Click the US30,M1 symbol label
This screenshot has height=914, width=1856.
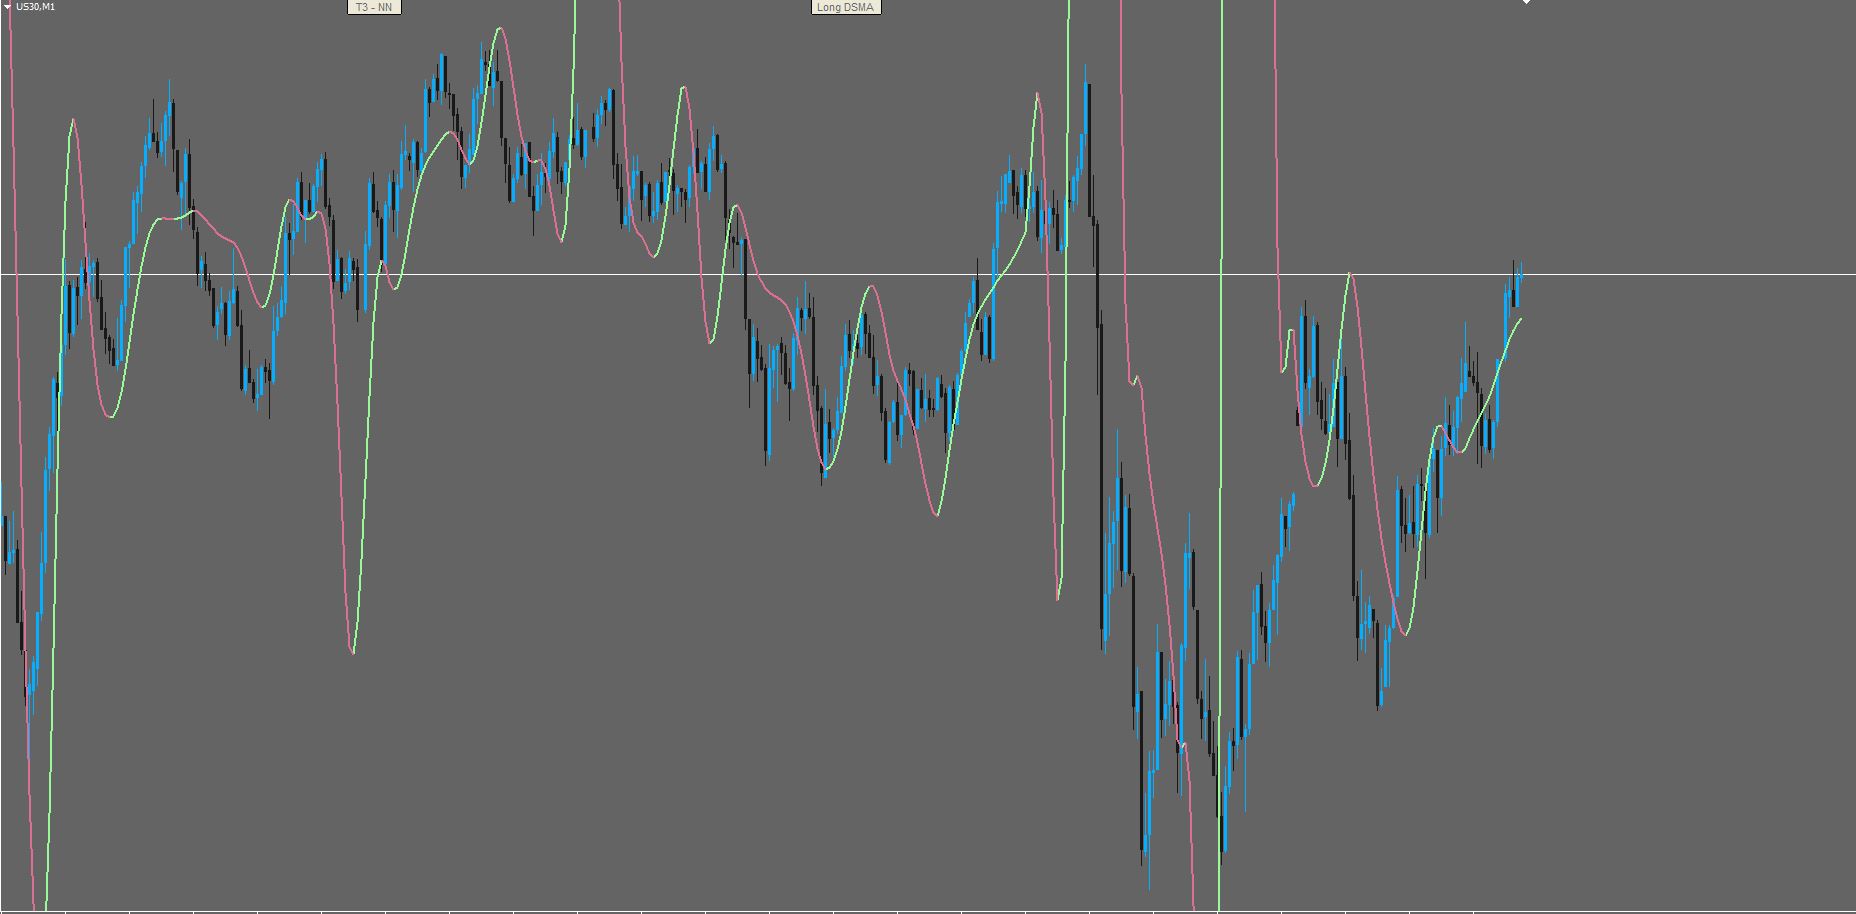click(36, 7)
